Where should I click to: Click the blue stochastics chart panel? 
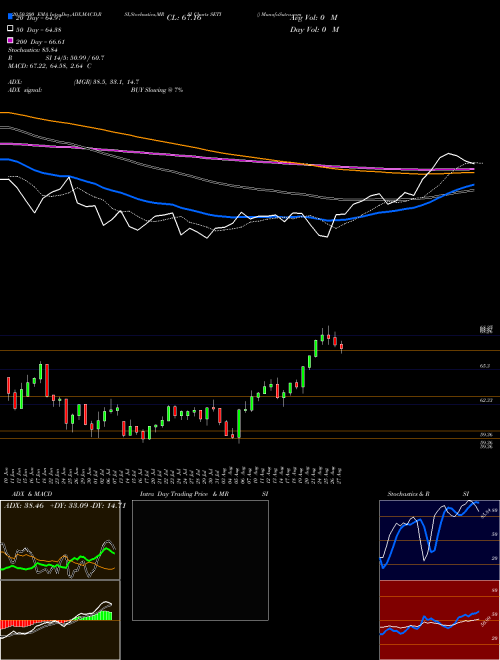(x=439, y=540)
